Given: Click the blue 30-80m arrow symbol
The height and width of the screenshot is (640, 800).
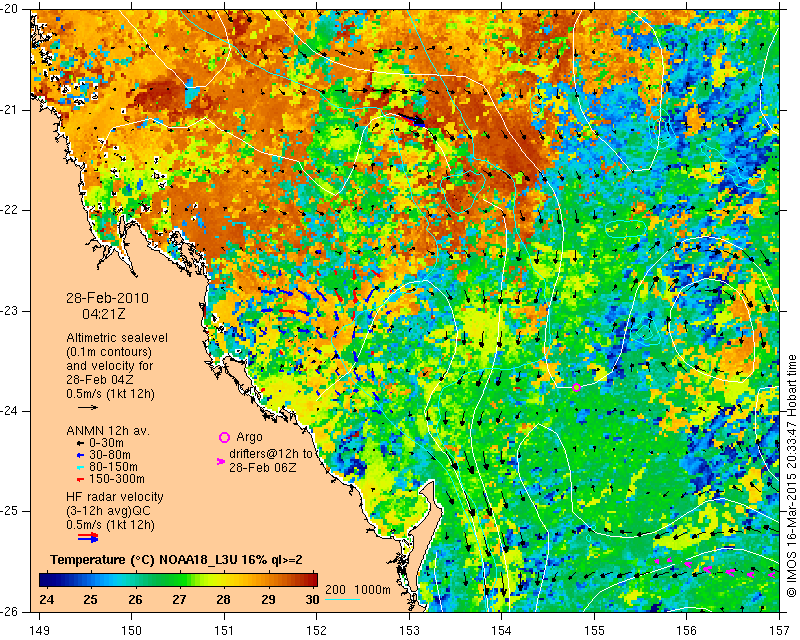Looking at the screenshot, I should point(80,455).
